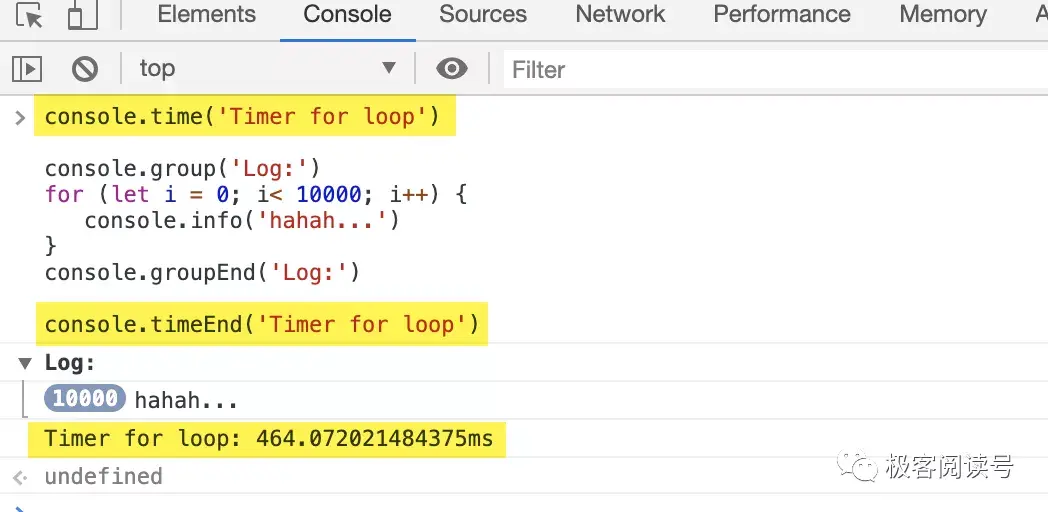Screen dimensions: 1048x512
Task: Show the console sidebar panel
Action: (27, 69)
